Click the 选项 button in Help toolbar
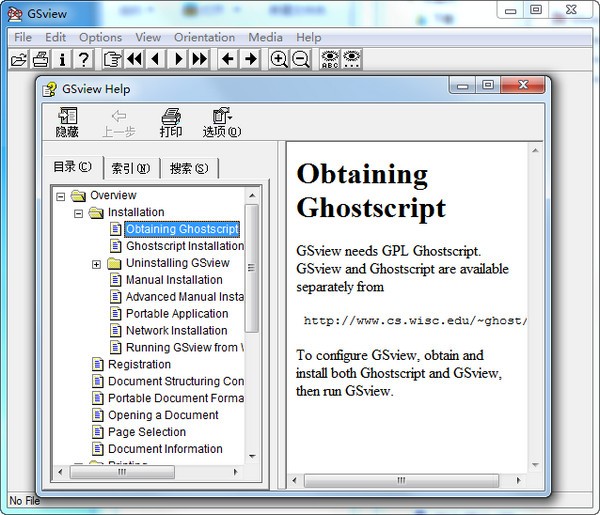Screen dimensions: 600x515 [221, 123]
